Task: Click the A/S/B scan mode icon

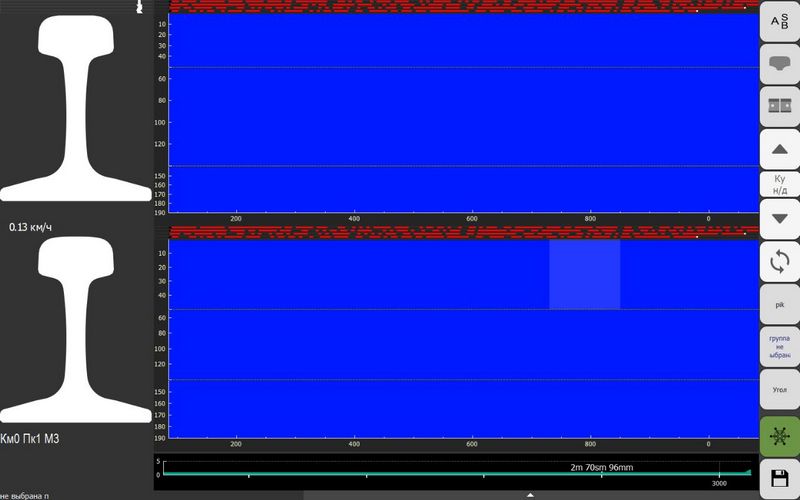Action: tap(780, 22)
